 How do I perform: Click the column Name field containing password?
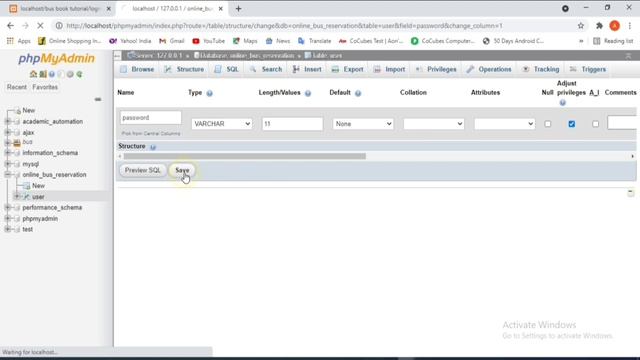point(151,118)
